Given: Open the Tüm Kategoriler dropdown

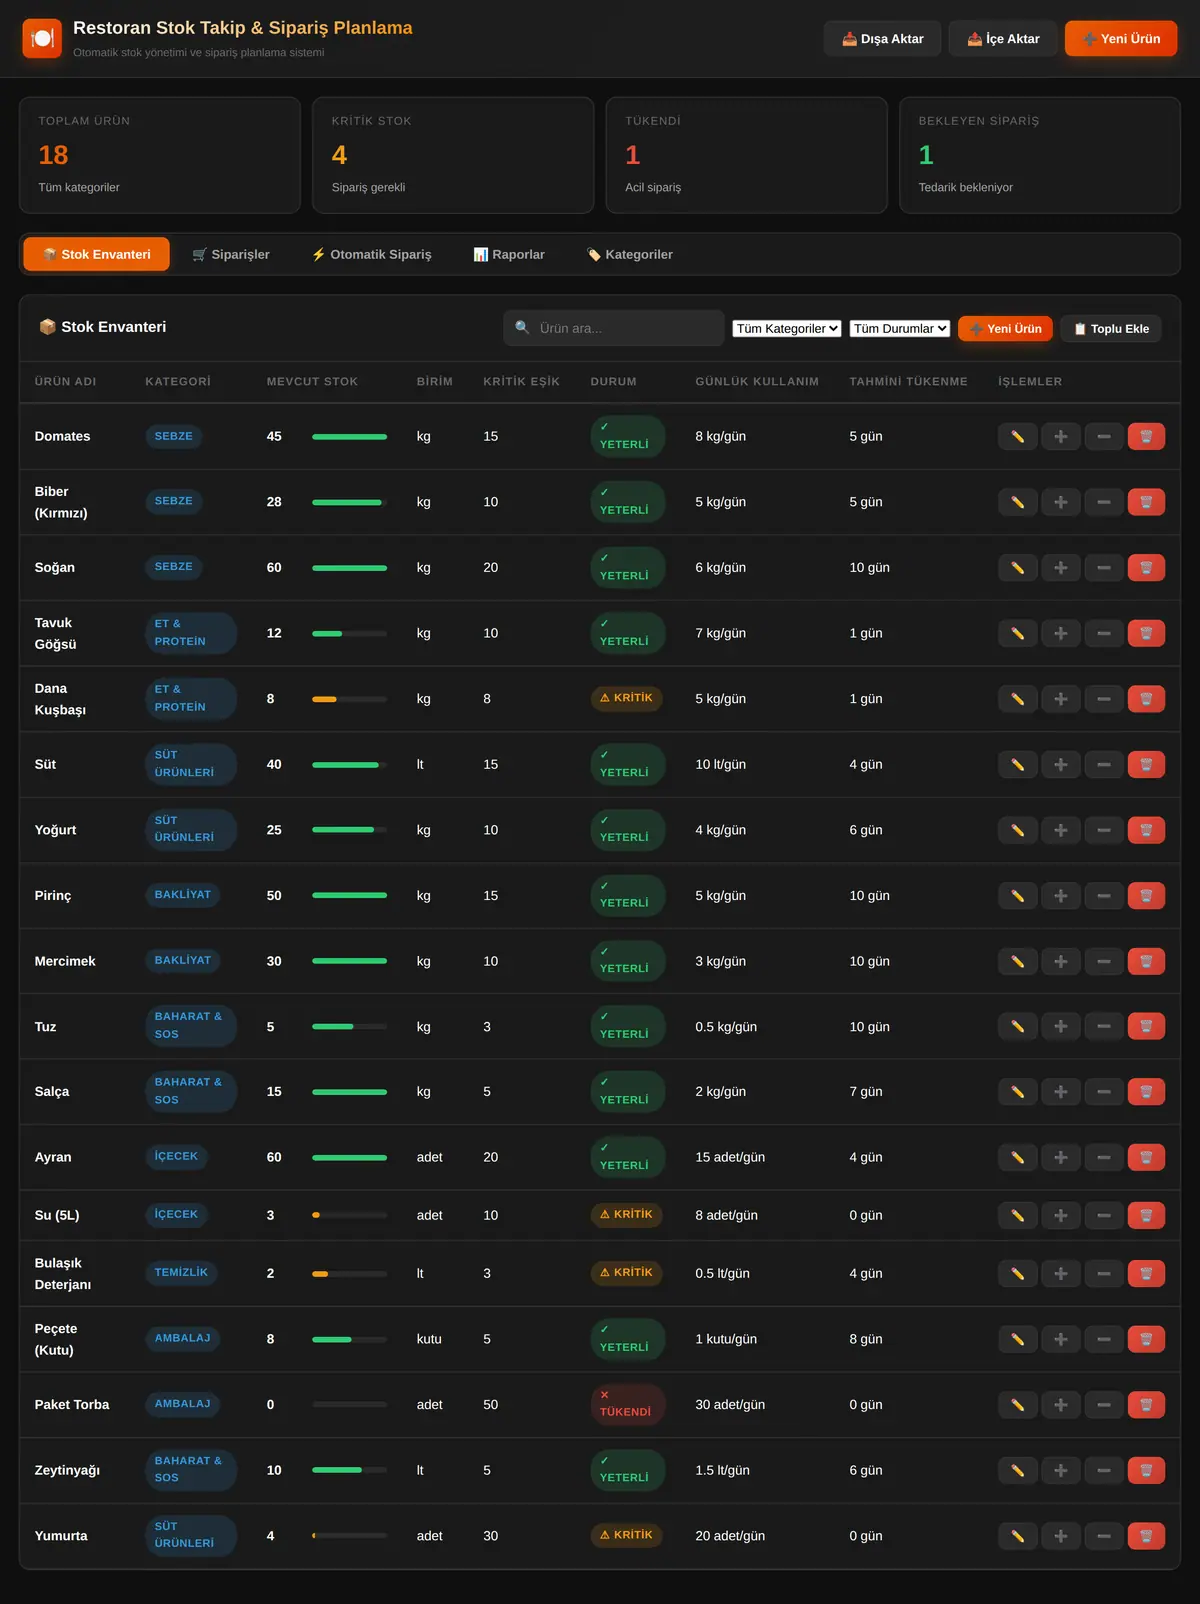Looking at the screenshot, I should pyautogui.click(x=787, y=328).
